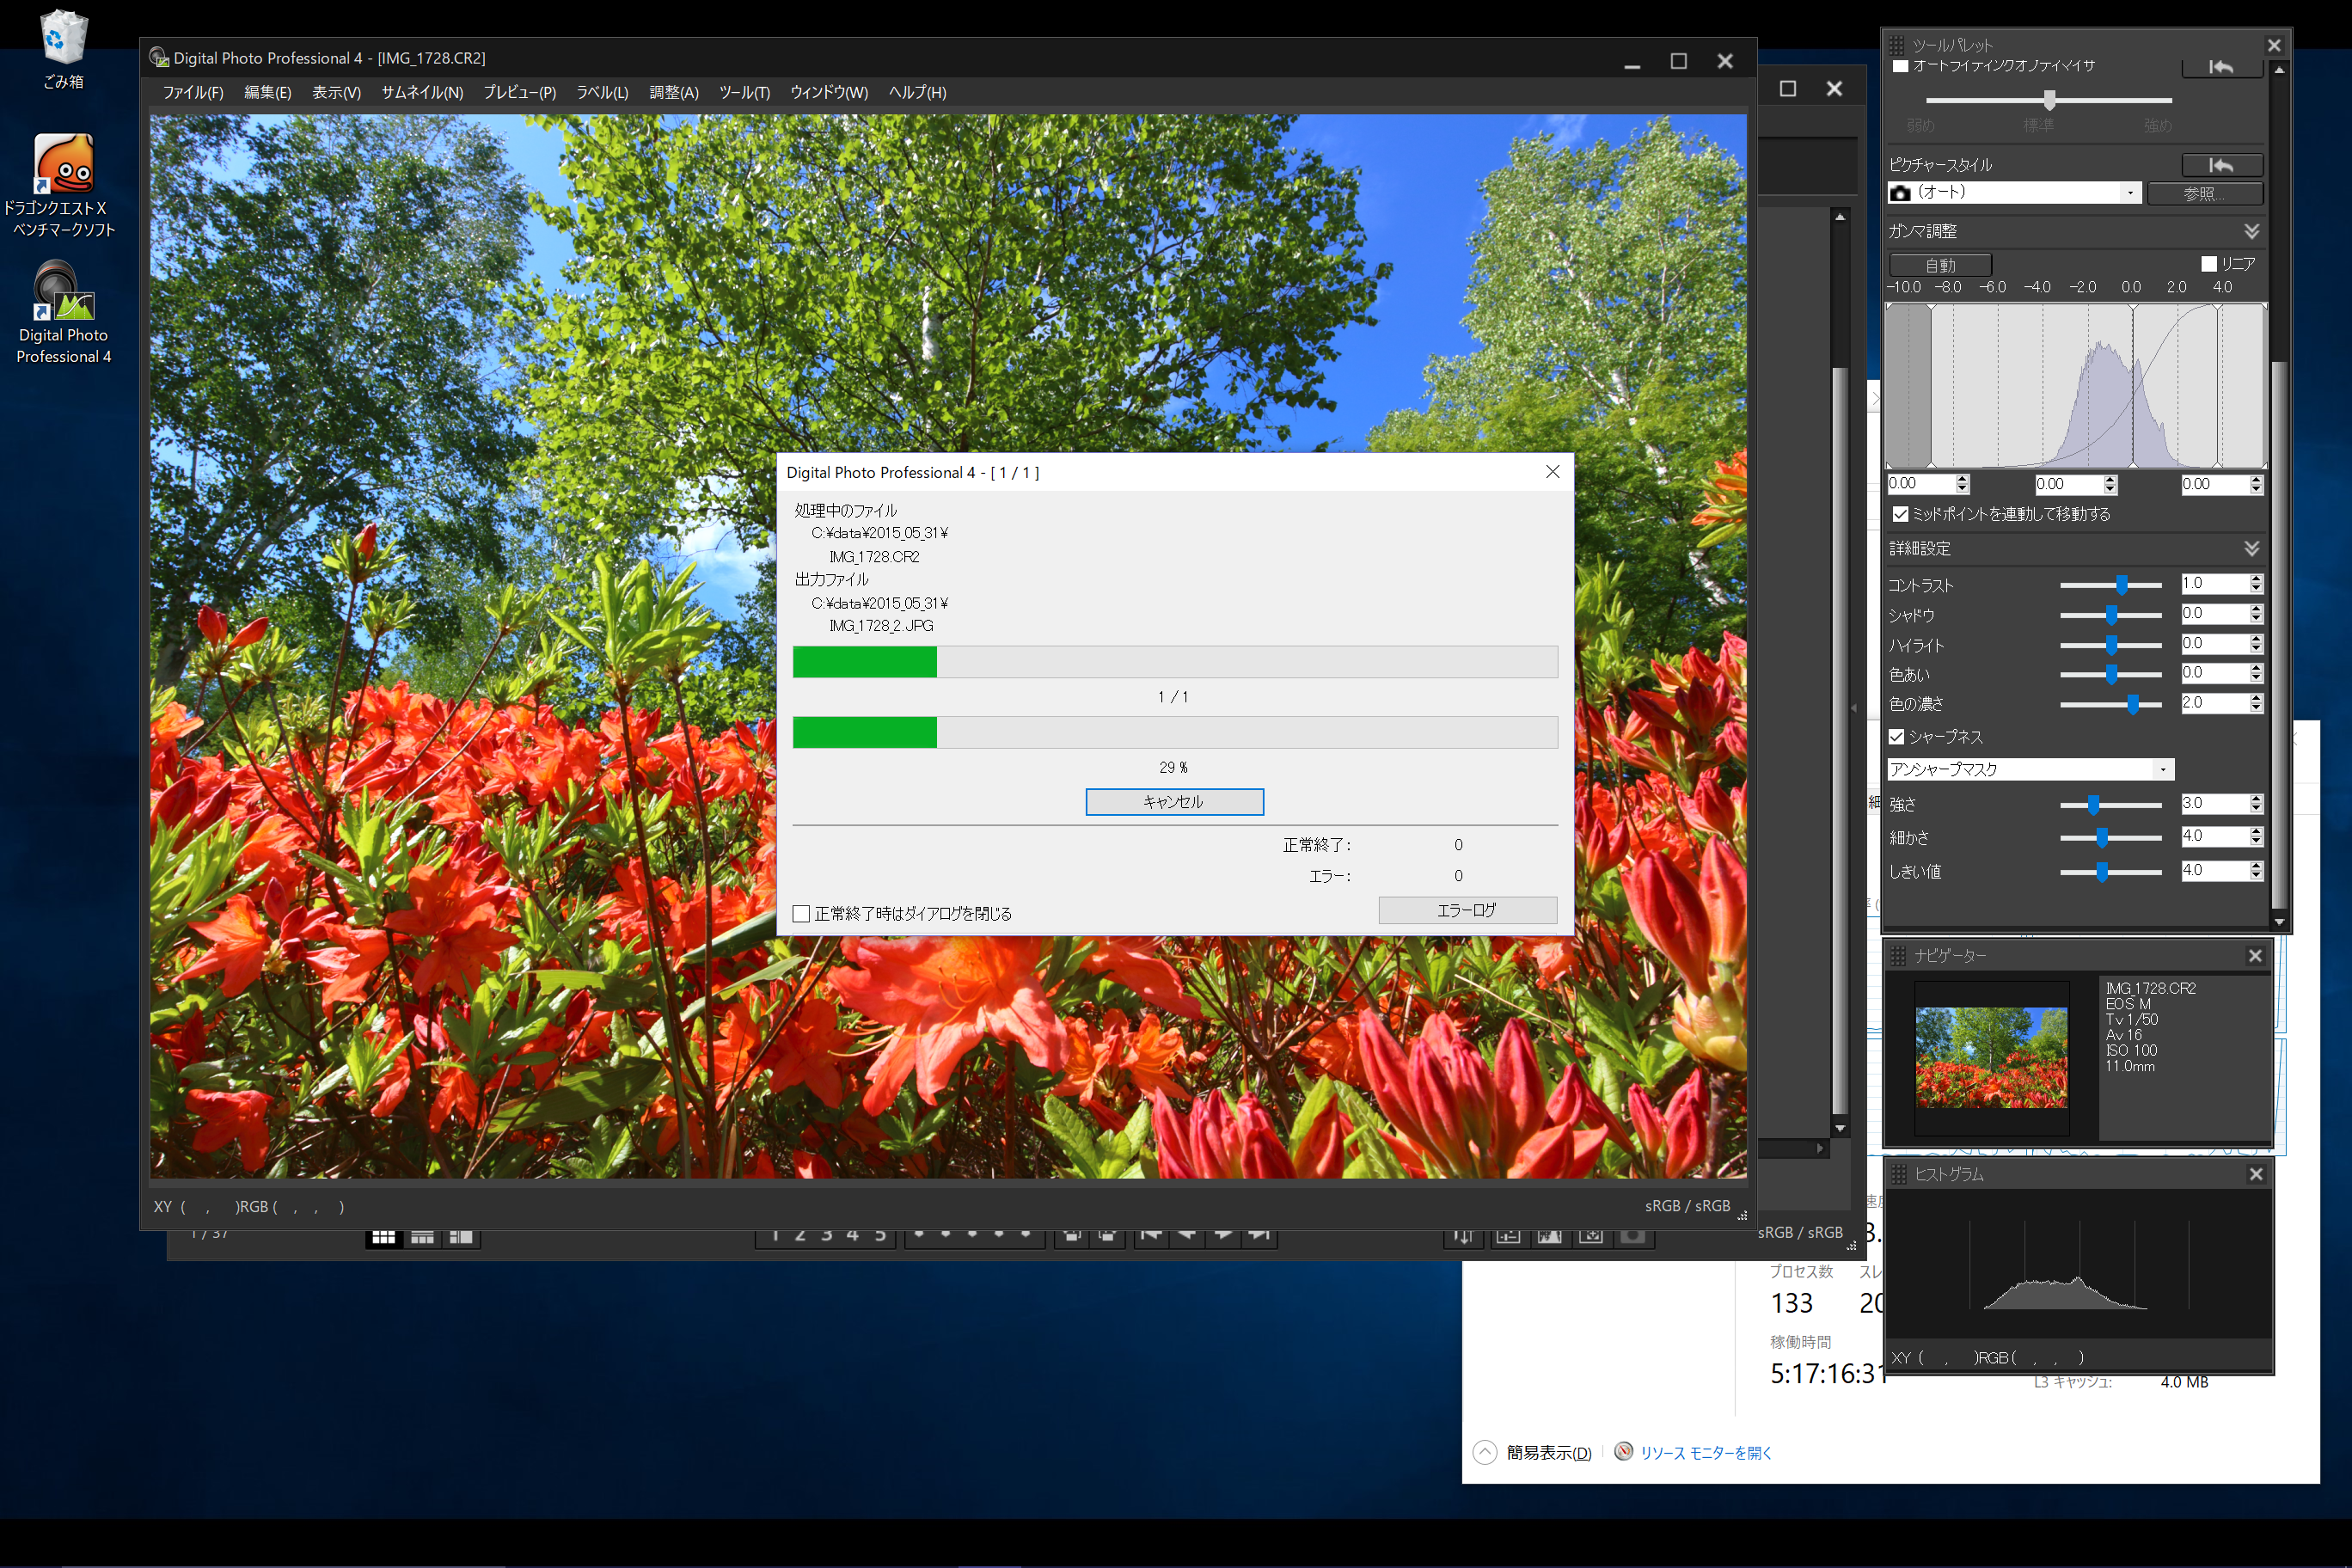Open the 表示(V) menu

[336, 92]
